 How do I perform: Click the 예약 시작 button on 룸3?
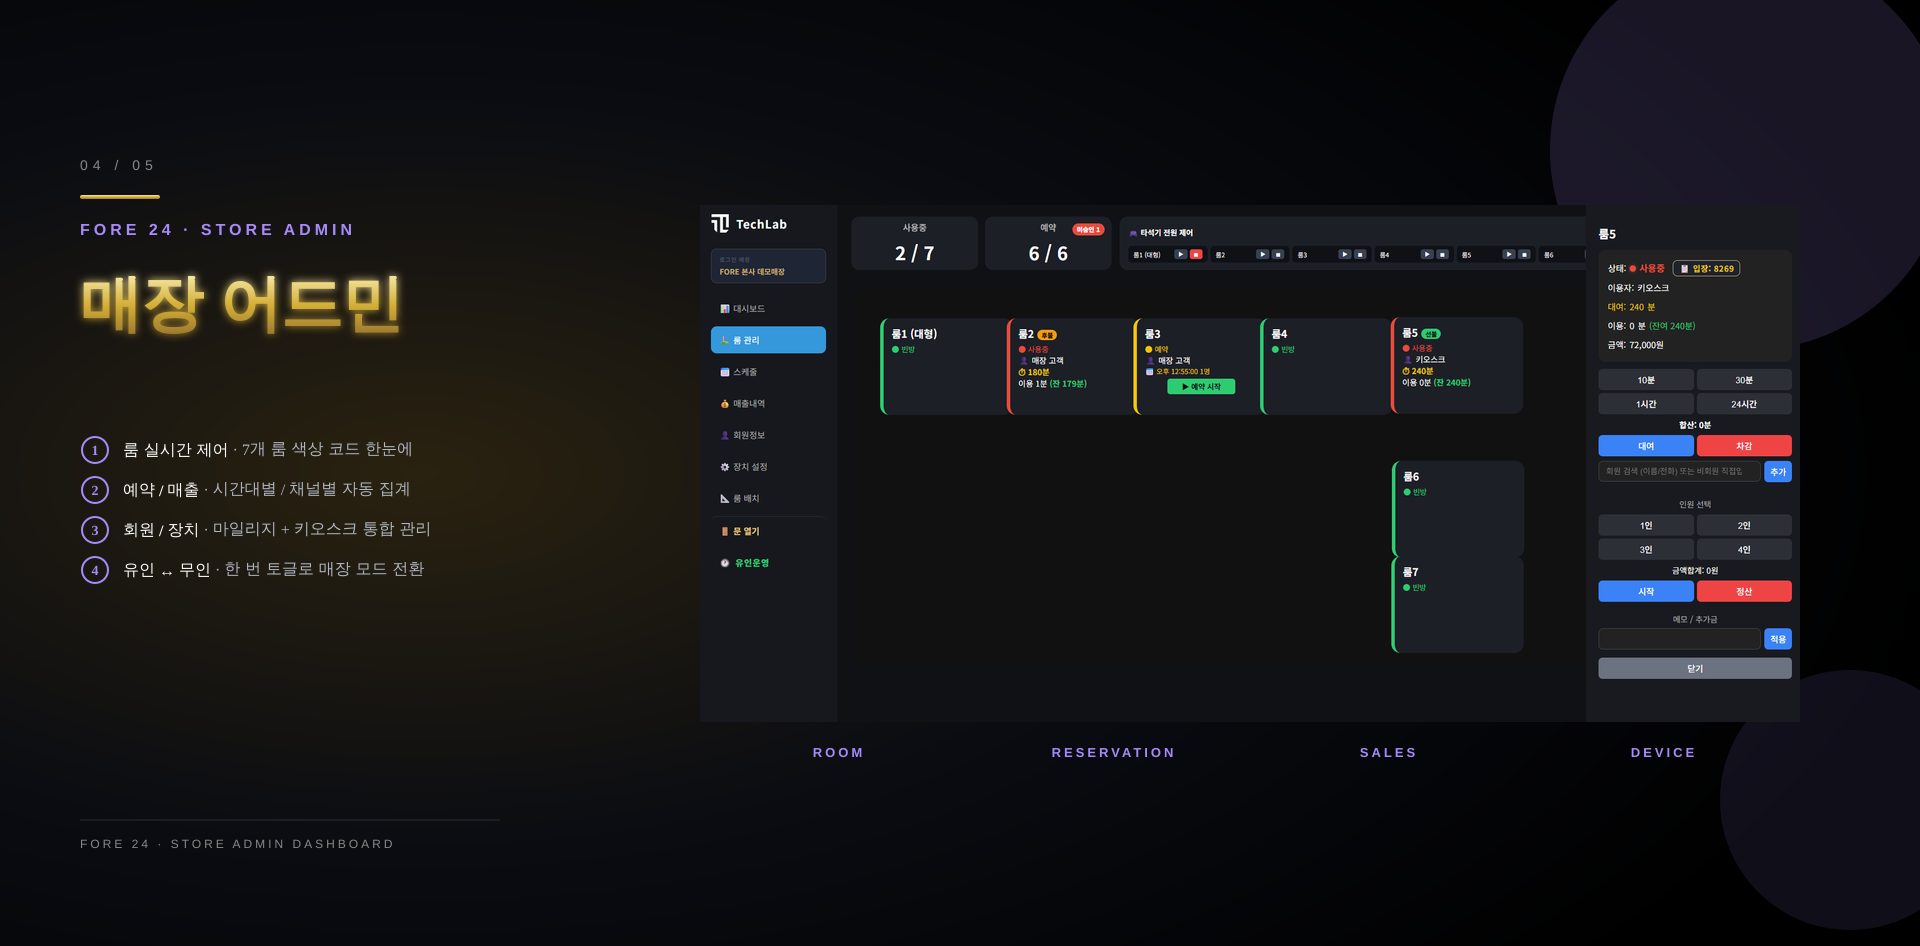click(x=1201, y=387)
